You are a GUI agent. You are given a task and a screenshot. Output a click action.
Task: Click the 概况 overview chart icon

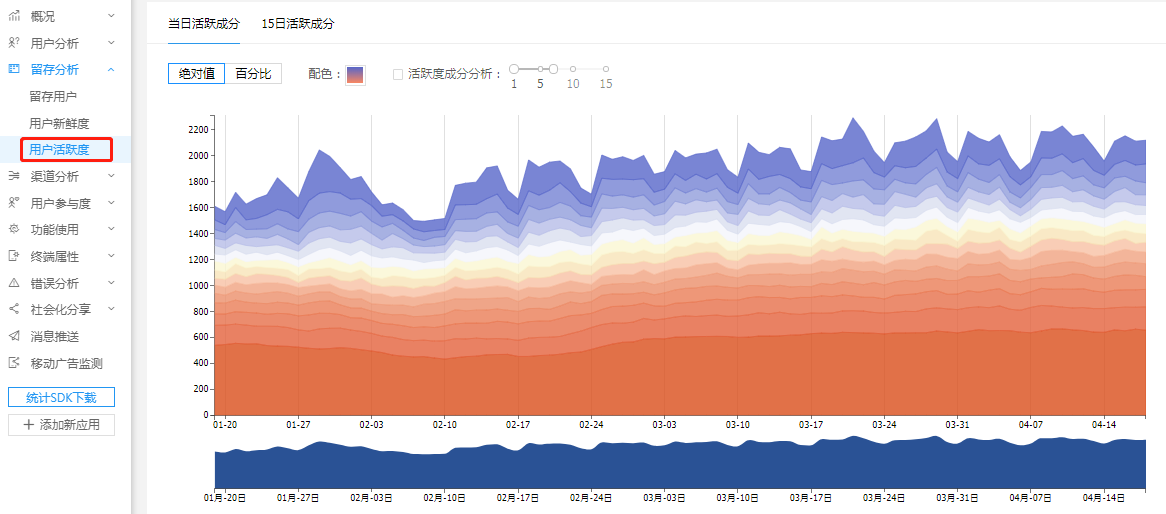point(14,16)
